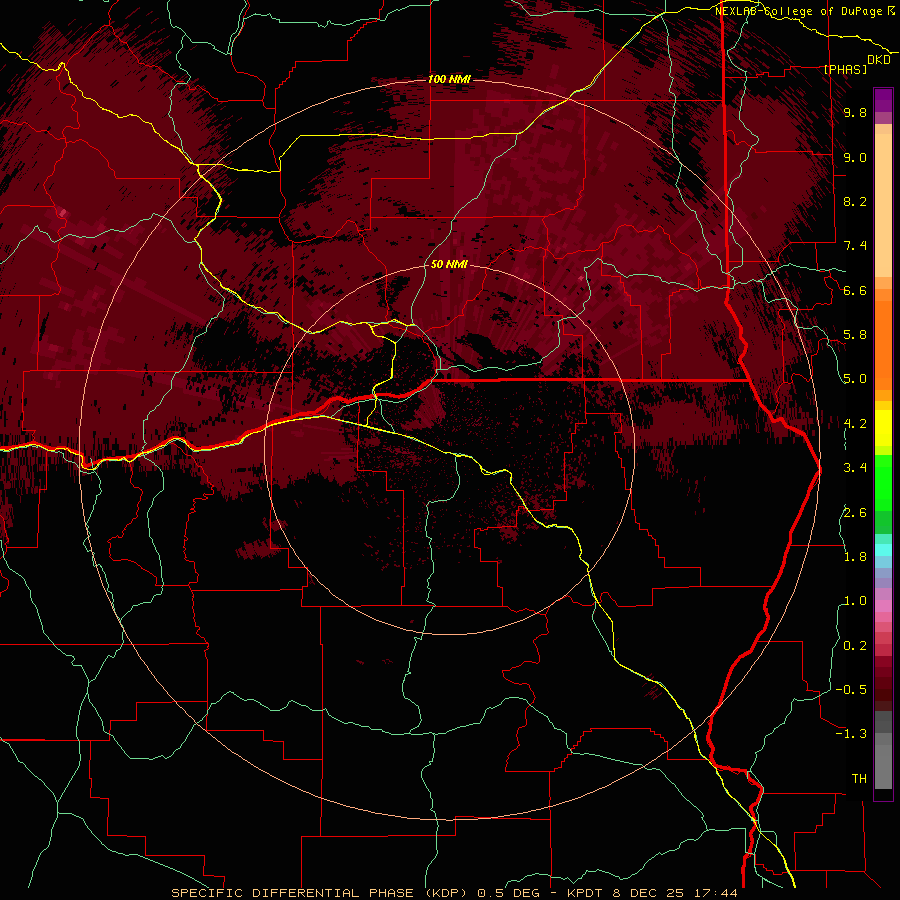Viewport: 900px width, 900px height.
Task: Click the -1.3 legend value
Action: click(851, 734)
